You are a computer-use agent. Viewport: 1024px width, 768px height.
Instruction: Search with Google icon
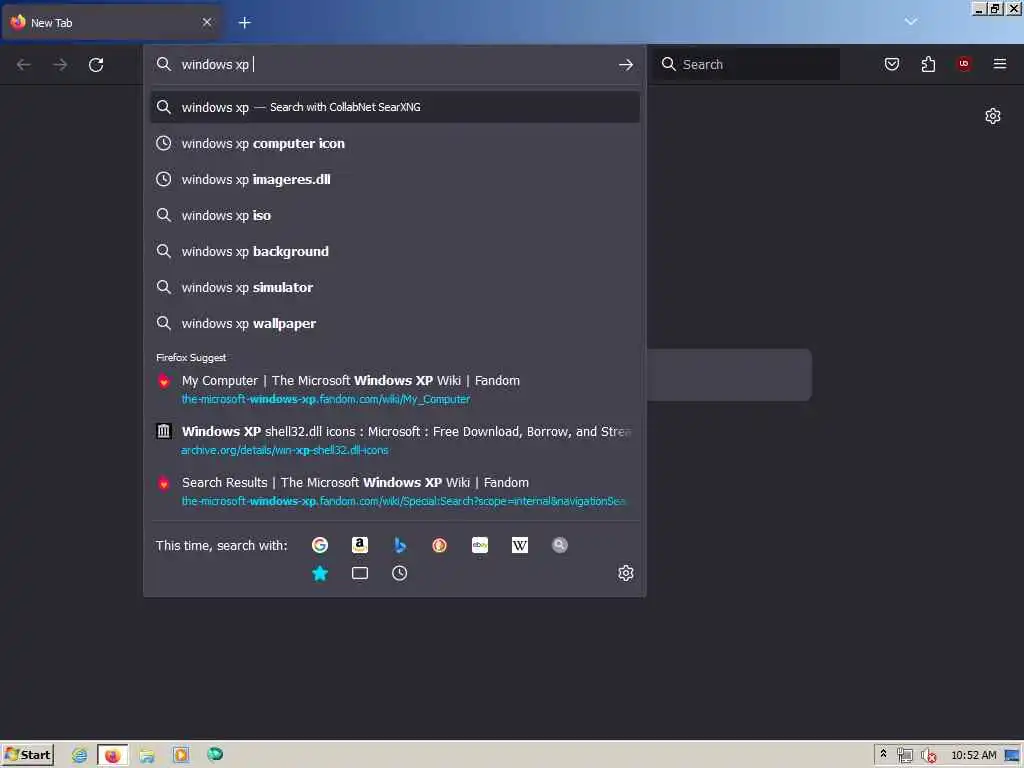click(319, 545)
